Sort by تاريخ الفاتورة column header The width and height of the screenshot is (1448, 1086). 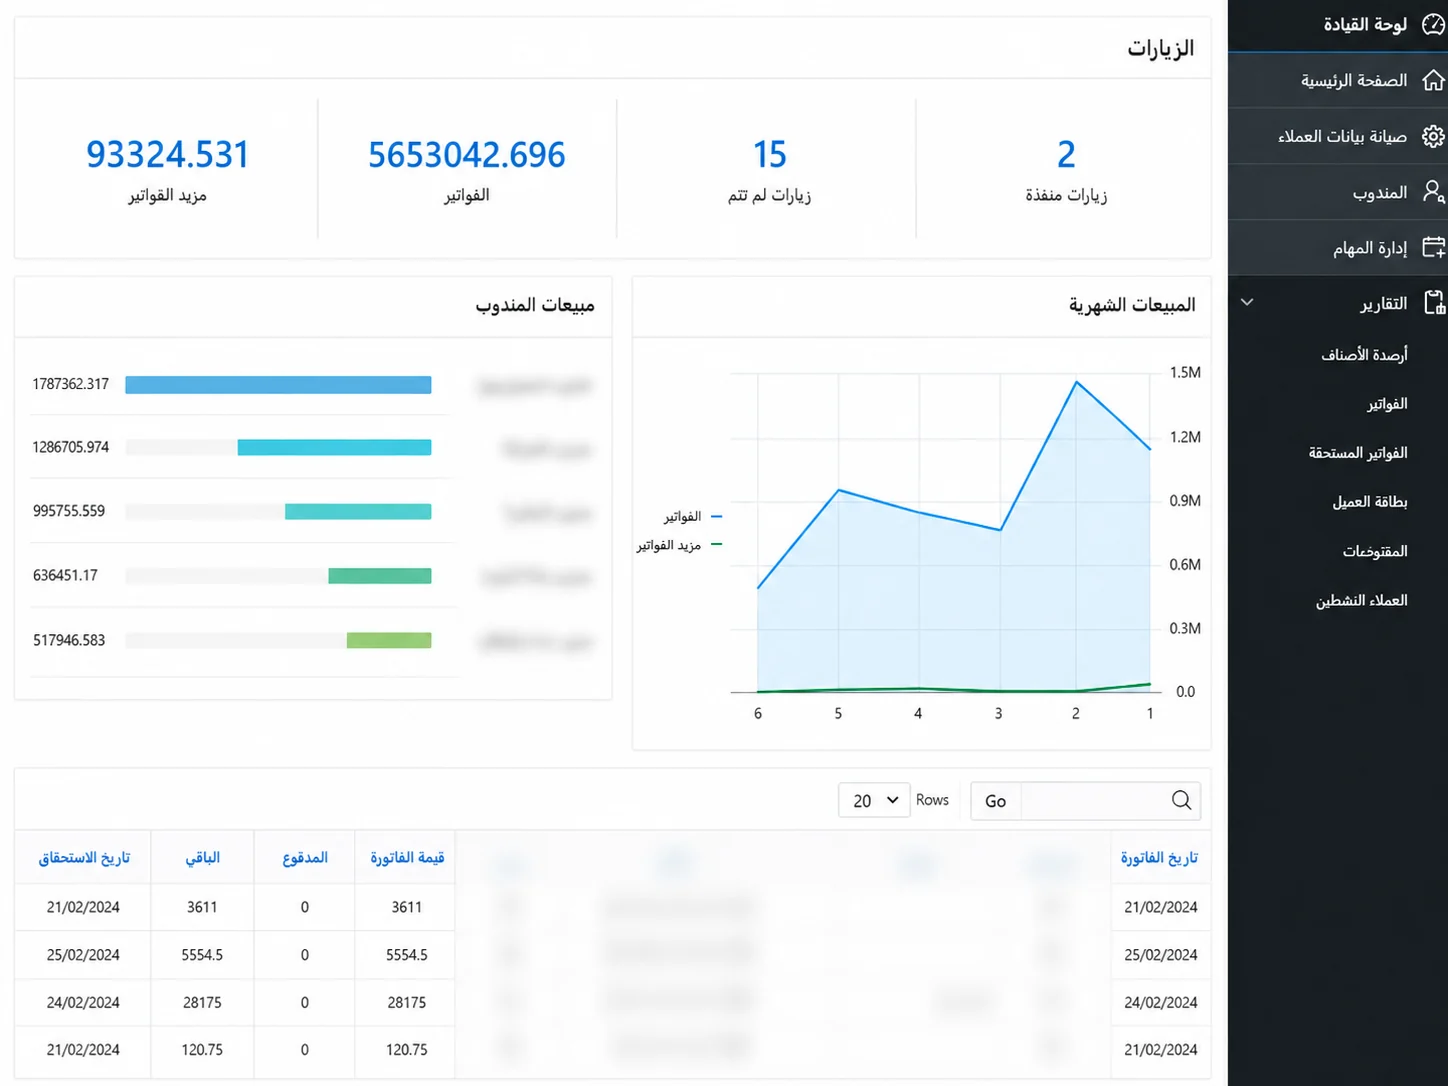pyautogui.click(x=1159, y=858)
